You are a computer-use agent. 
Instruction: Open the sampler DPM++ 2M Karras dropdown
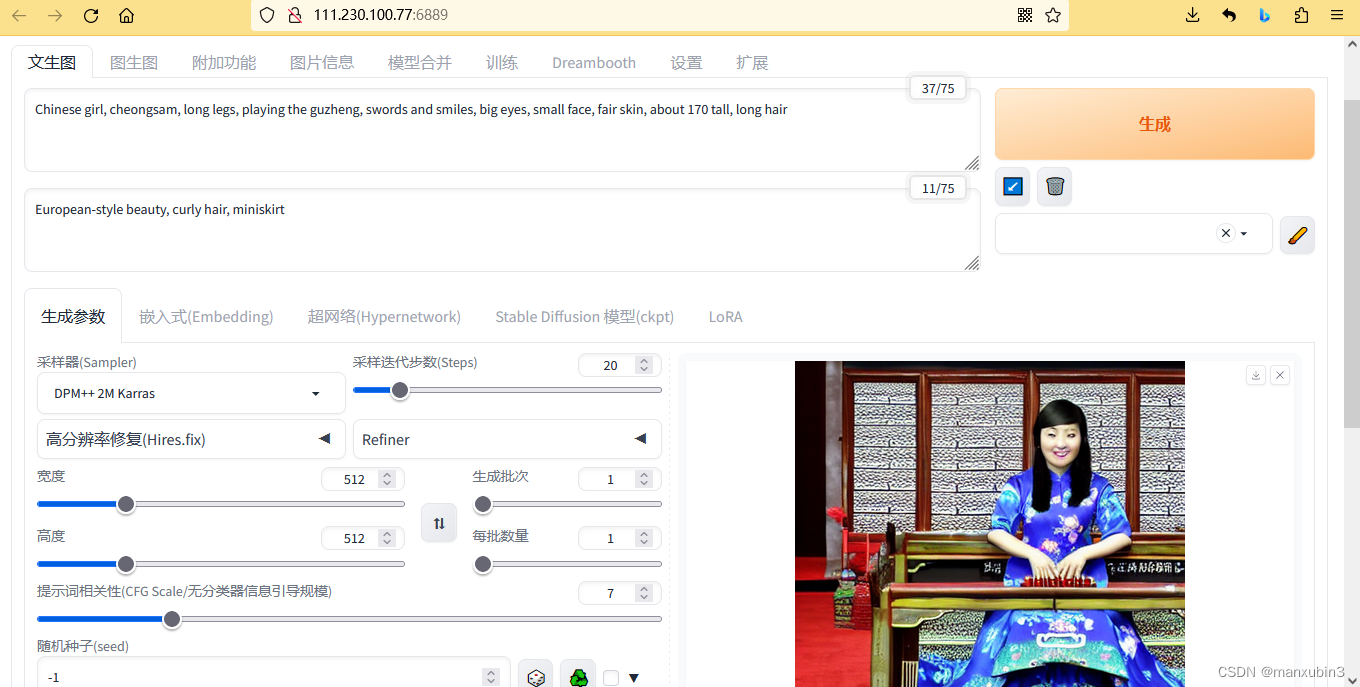(x=191, y=393)
